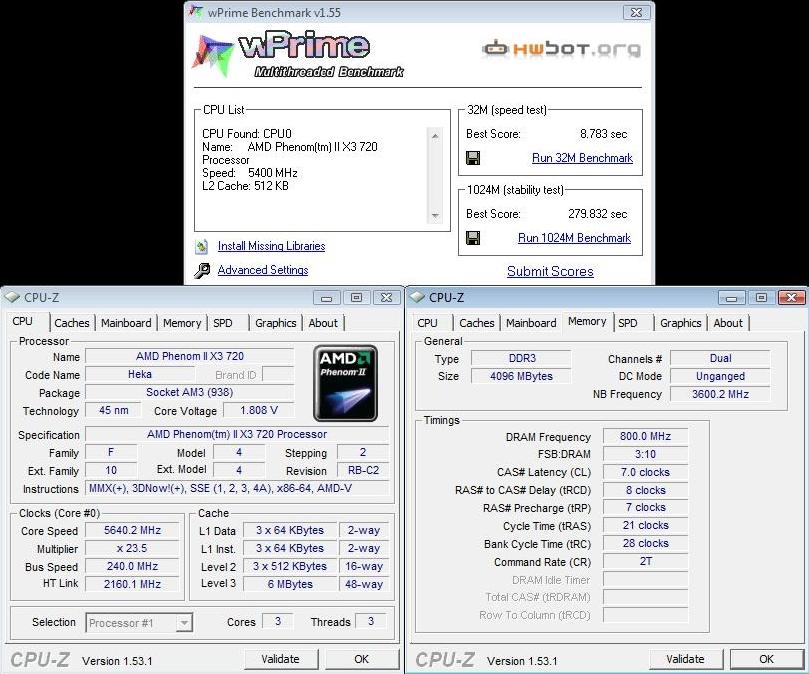
Task: Click the Core Voltage 1.808 V value
Action: coord(259,410)
